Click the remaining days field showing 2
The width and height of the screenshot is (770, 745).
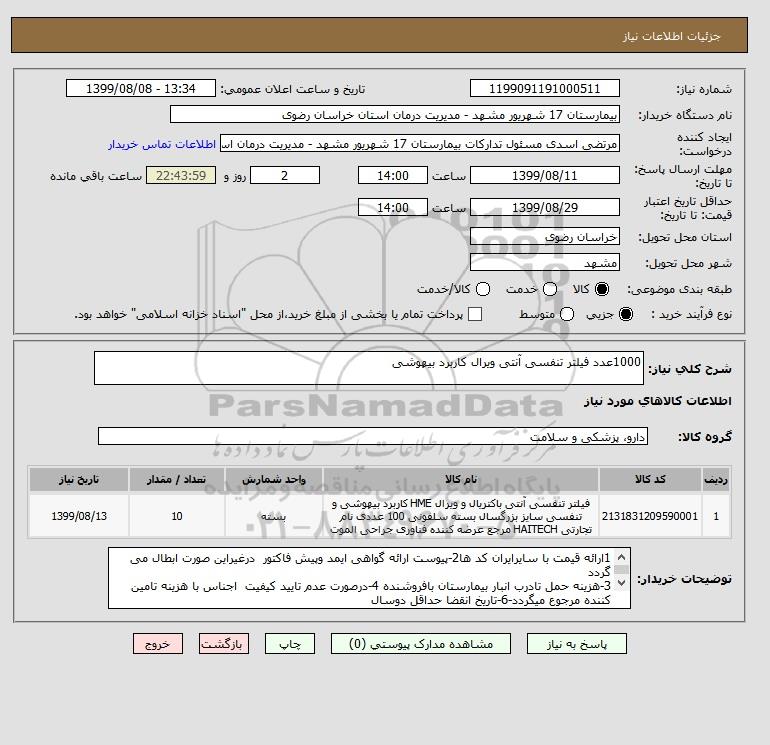pyautogui.click(x=285, y=175)
